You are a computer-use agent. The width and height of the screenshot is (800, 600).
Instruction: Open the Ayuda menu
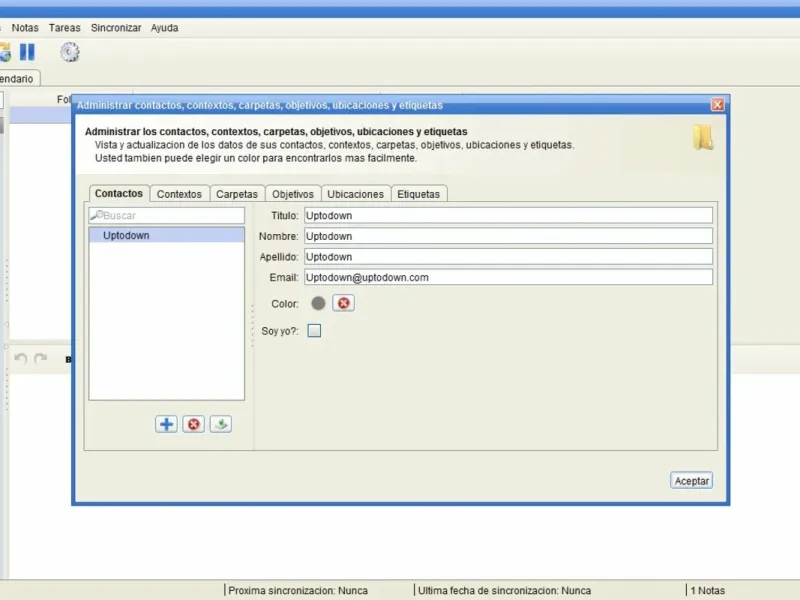click(x=164, y=28)
